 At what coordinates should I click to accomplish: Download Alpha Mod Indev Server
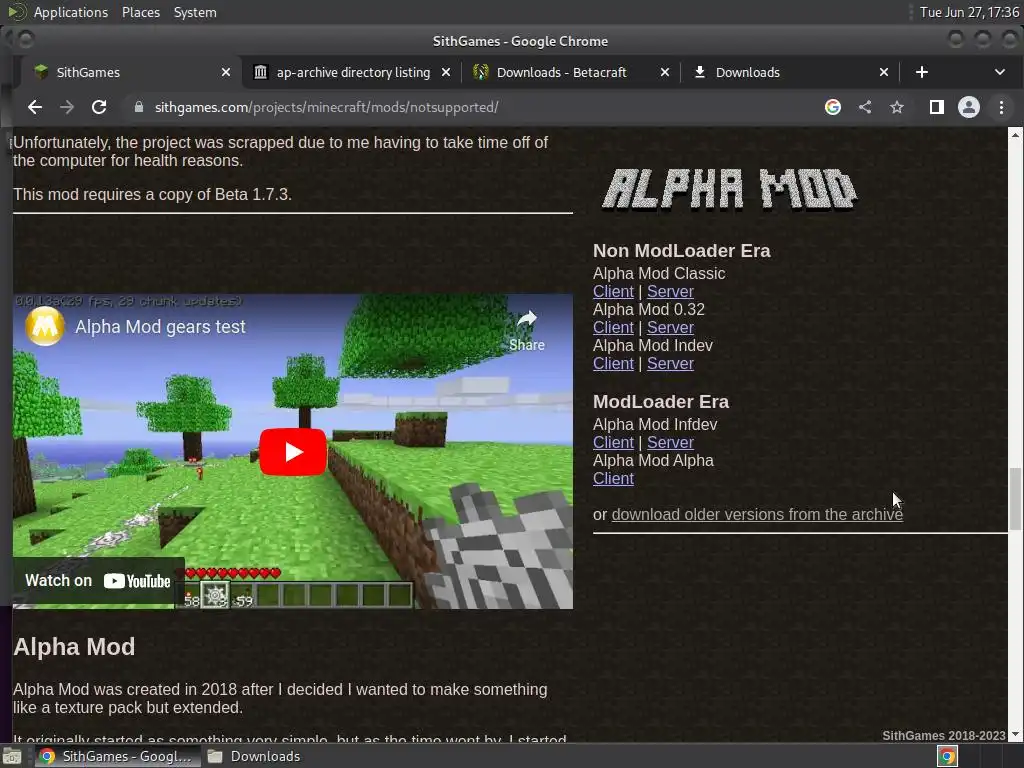(x=670, y=363)
